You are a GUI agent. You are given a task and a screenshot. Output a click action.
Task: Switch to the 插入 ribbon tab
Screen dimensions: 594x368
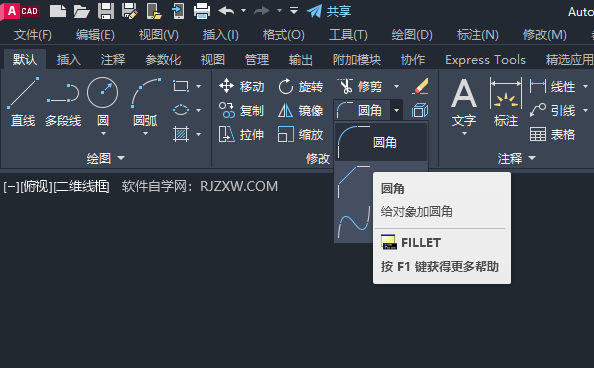[69, 60]
